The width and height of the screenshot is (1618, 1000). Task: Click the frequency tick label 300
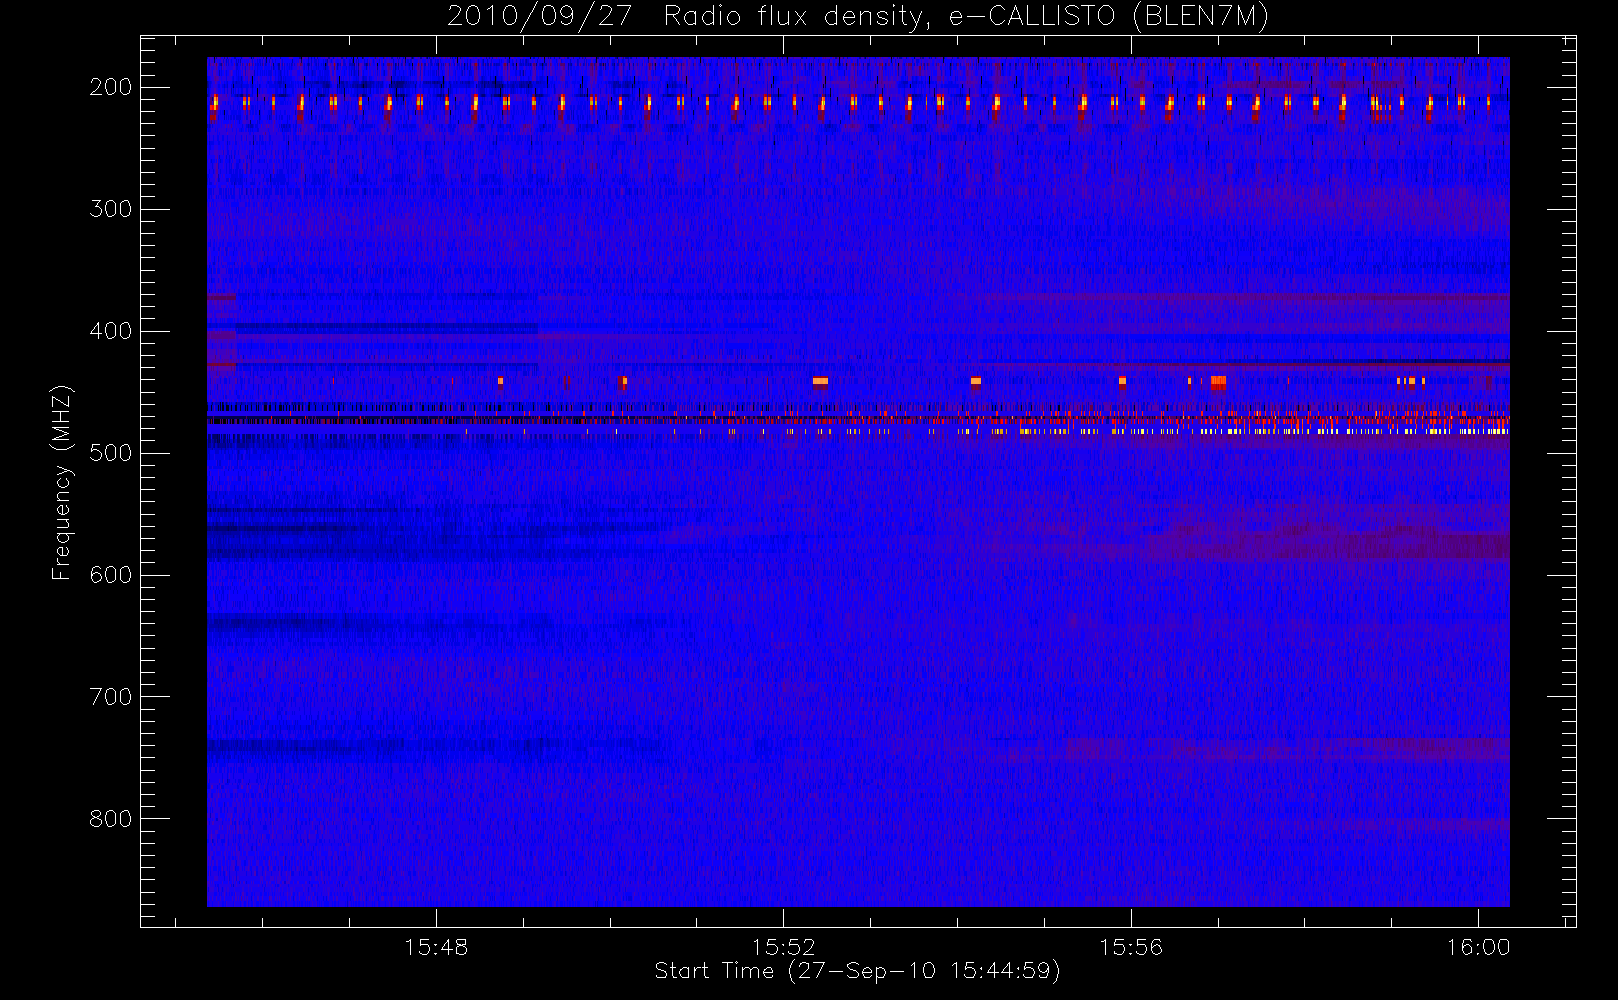point(110,209)
